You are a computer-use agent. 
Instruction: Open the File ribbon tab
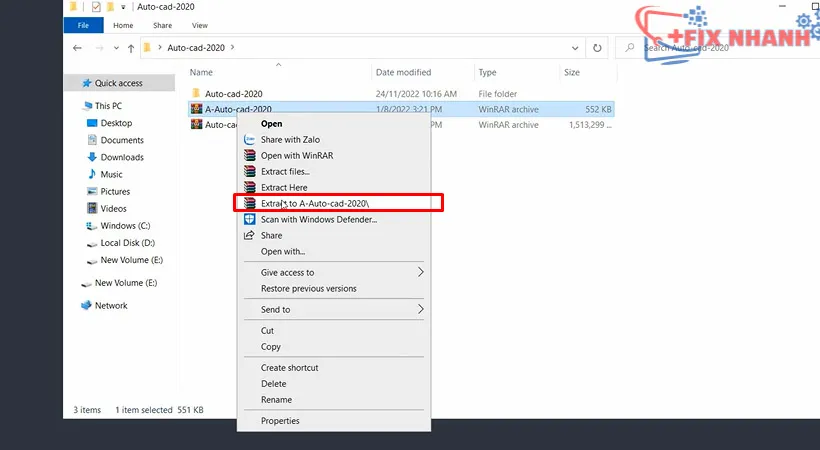point(83,25)
